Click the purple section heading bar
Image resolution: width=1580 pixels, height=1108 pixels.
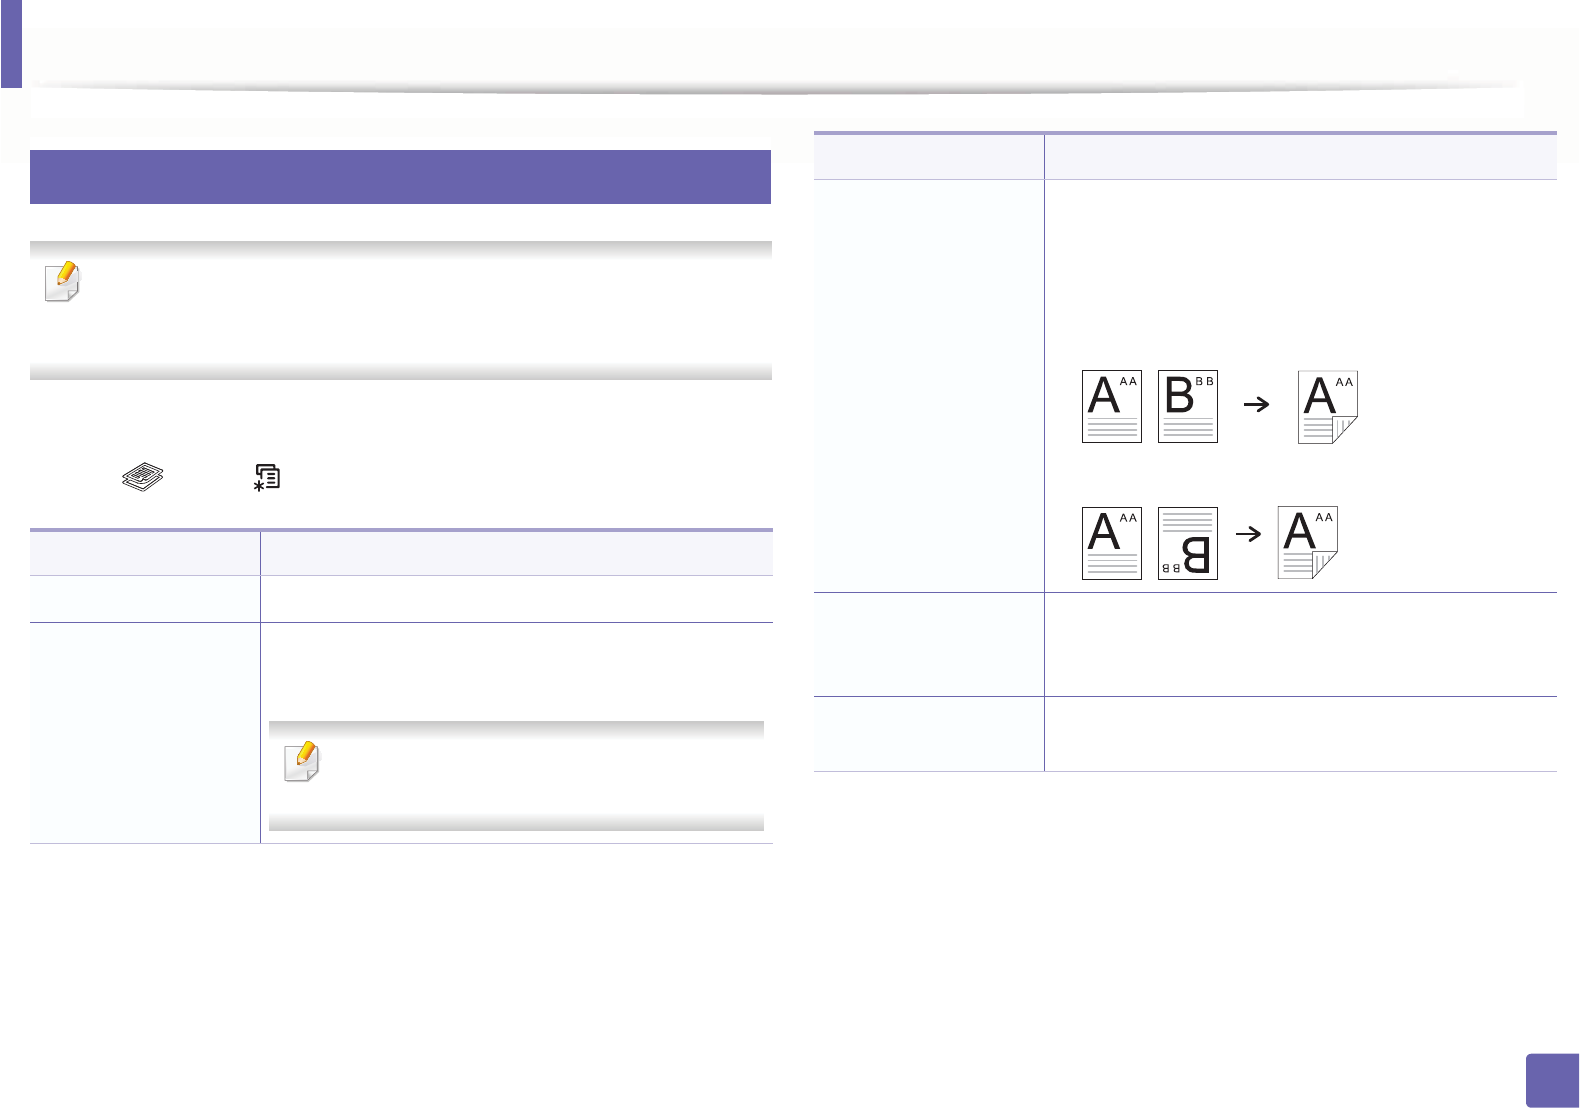tap(400, 177)
